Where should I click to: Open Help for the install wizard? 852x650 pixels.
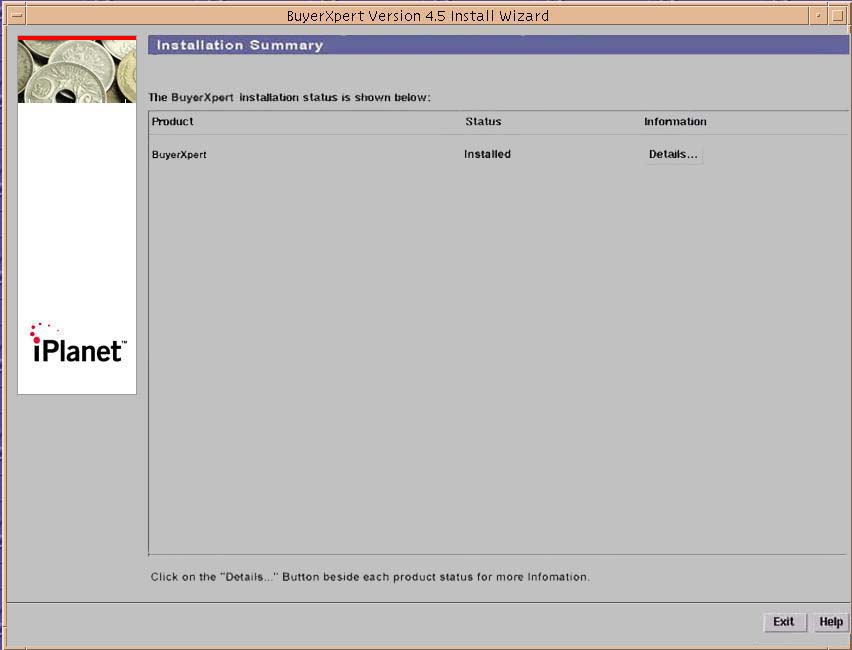(x=831, y=622)
